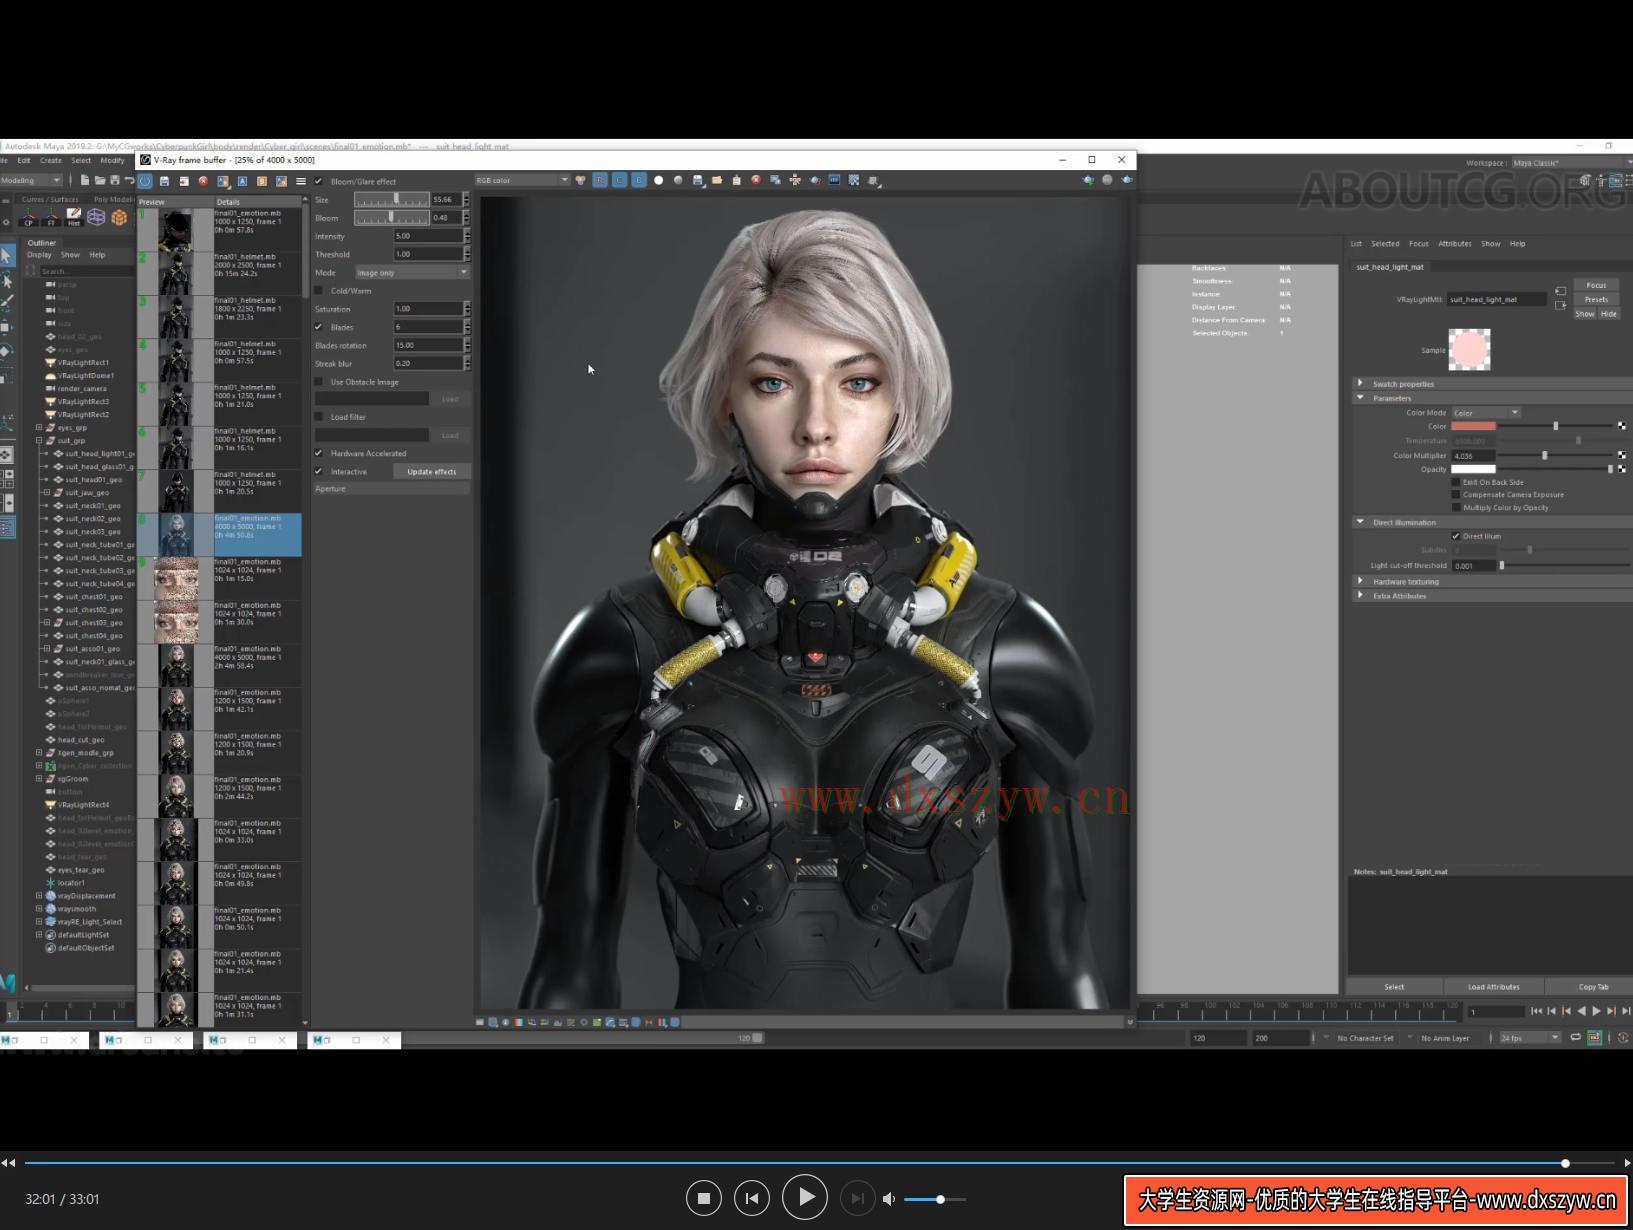
Task: Select the suit_head_light_mat tab
Action: pos(1390,267)
